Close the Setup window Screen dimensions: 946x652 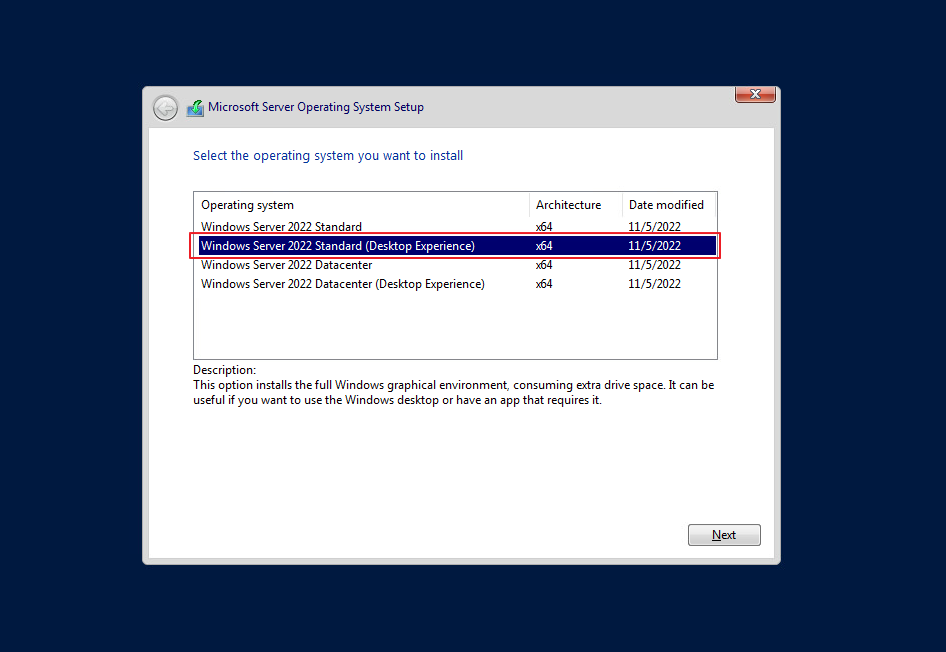pyautogui.click(x=755, y=94)
